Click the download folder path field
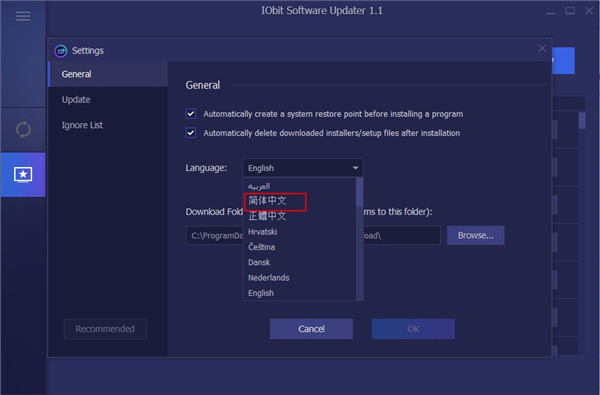This screenshot has height=395, width=600. [313, 235]
